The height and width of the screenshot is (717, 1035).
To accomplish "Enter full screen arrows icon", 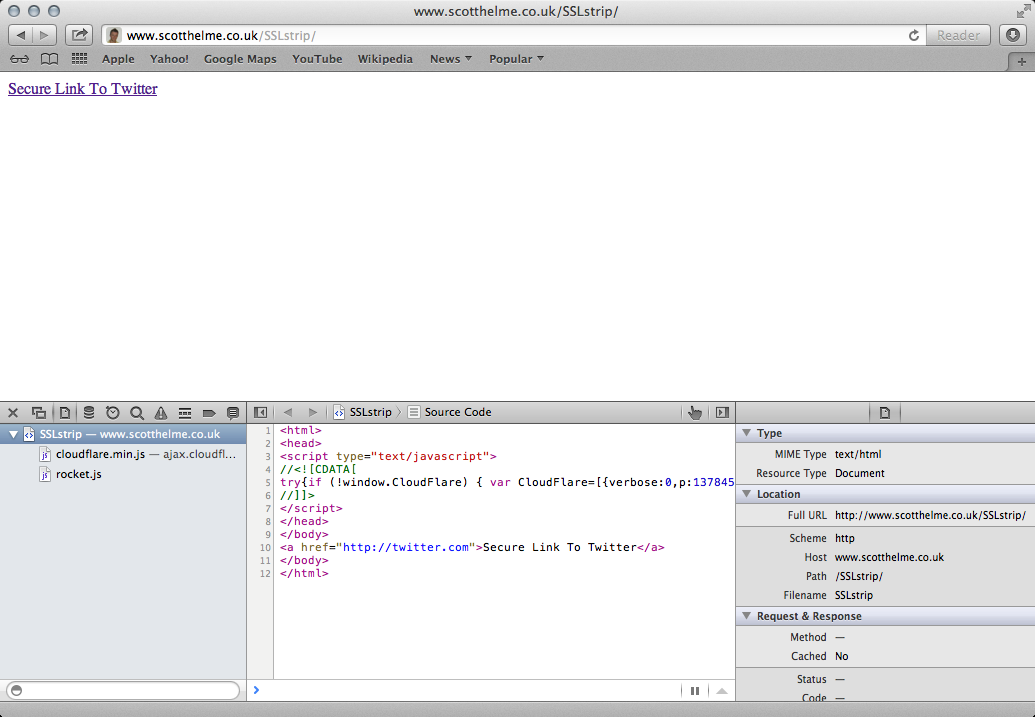I will point(1022,11).
